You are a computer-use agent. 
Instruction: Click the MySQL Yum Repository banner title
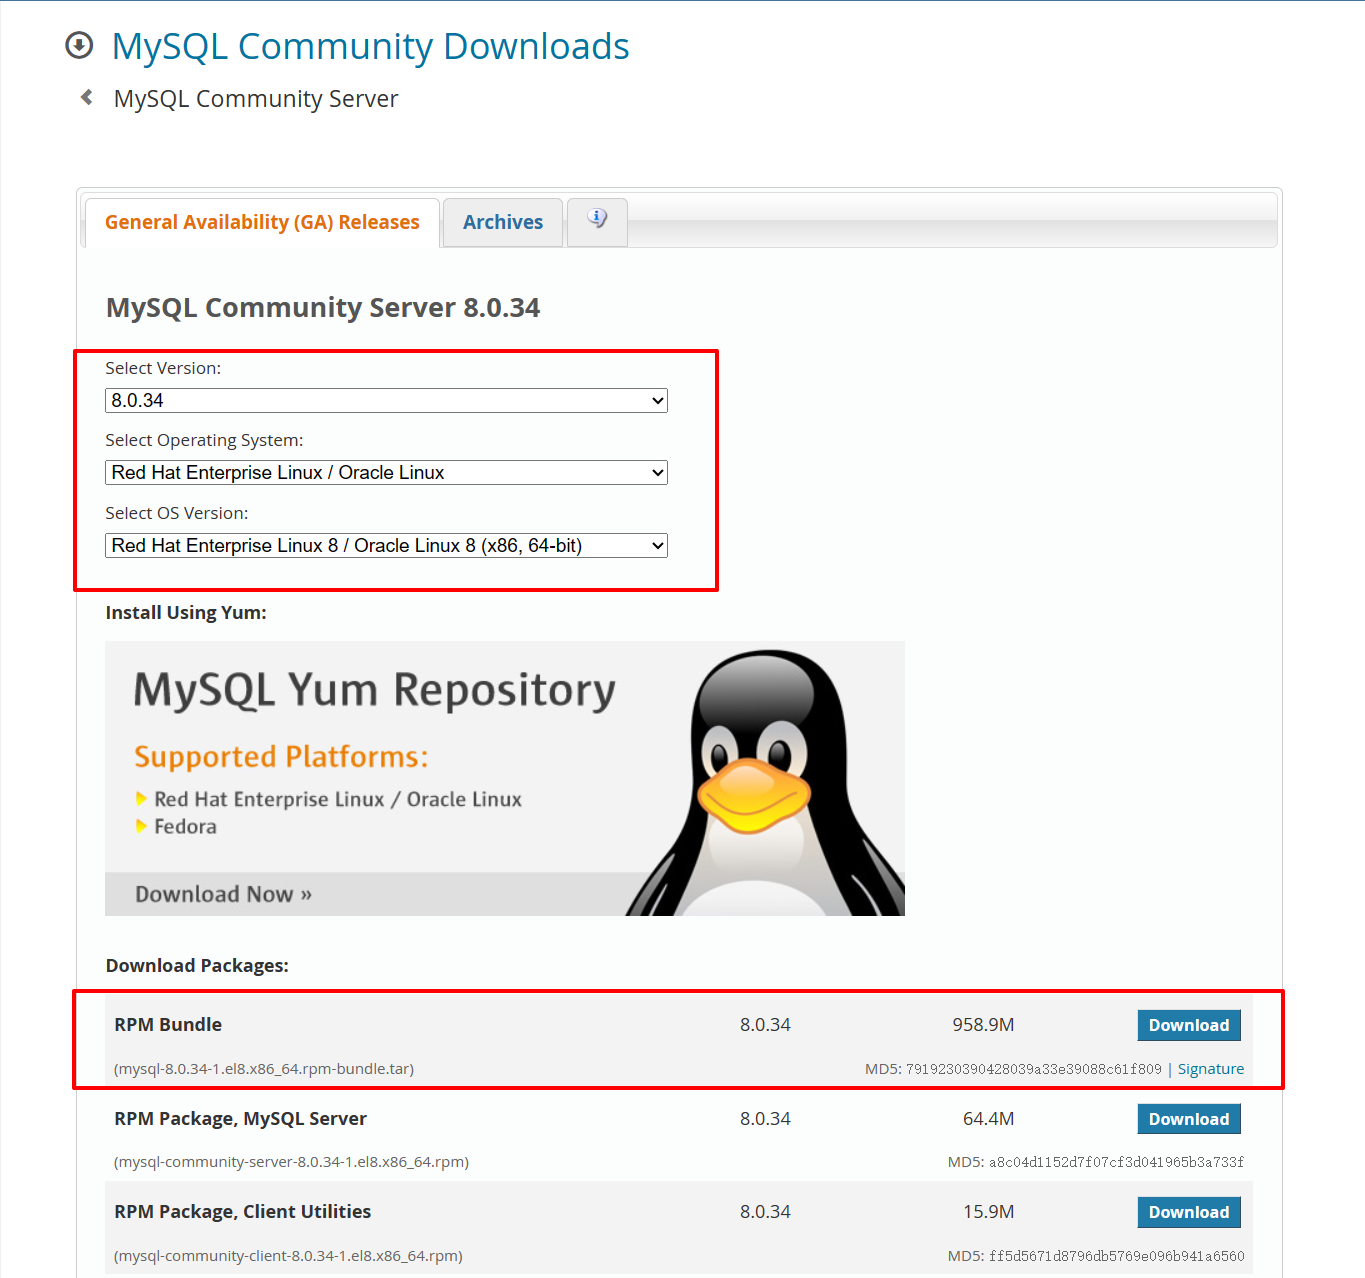point(374,691)
